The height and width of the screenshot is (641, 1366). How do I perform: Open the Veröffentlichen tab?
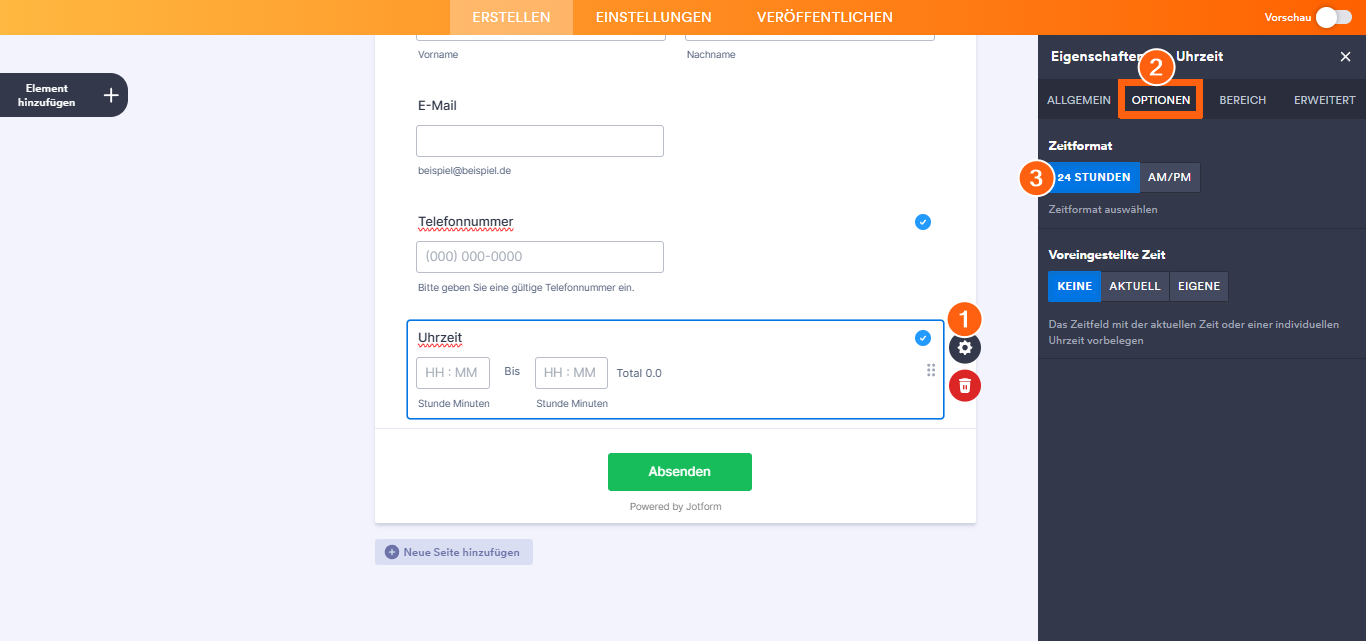[825, 17]
